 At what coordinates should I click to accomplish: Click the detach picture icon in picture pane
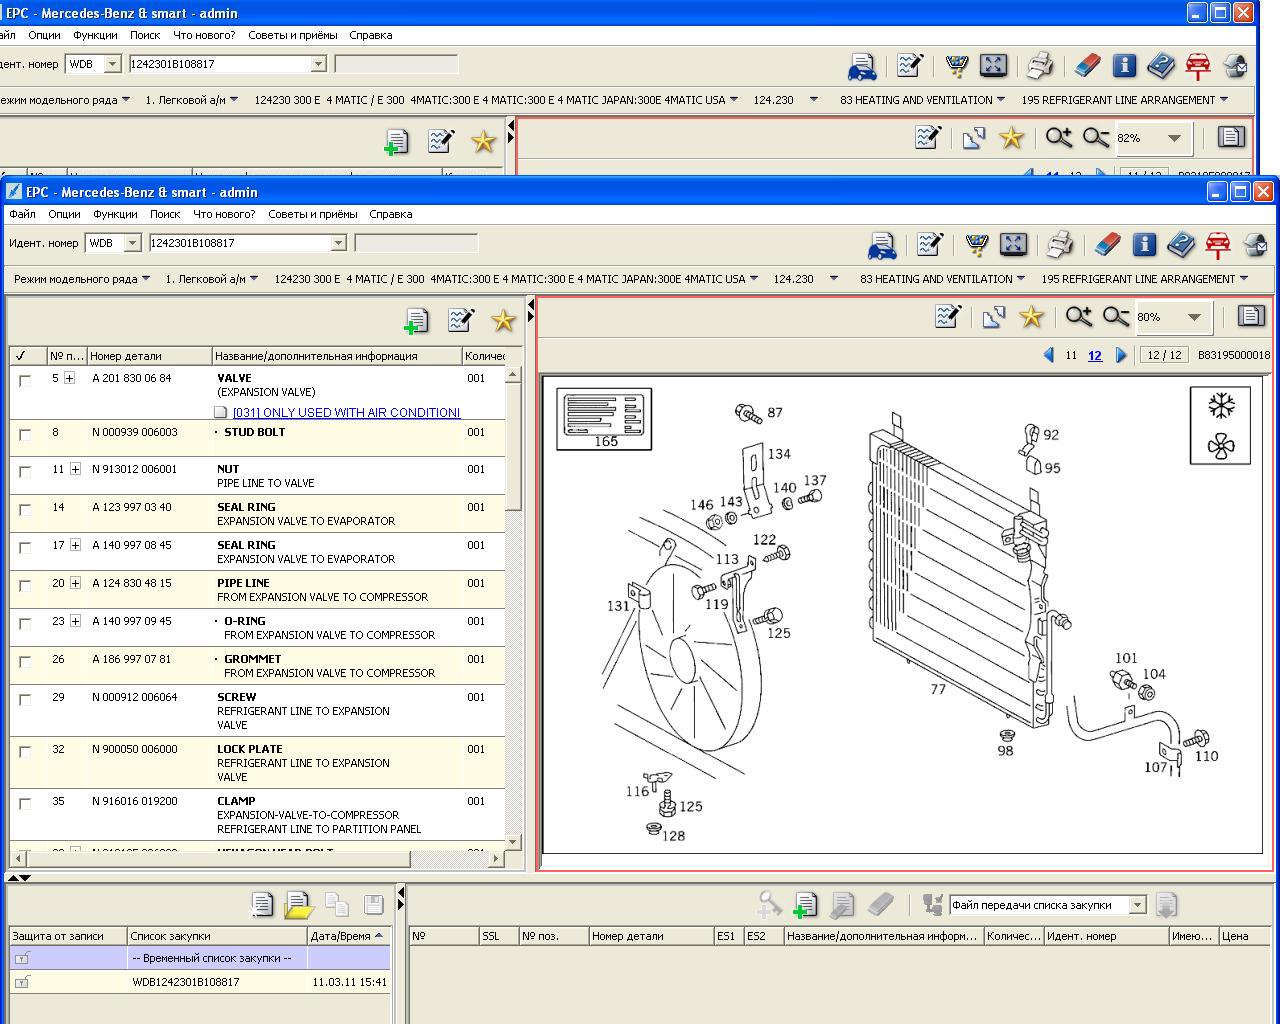click(993, 317)
